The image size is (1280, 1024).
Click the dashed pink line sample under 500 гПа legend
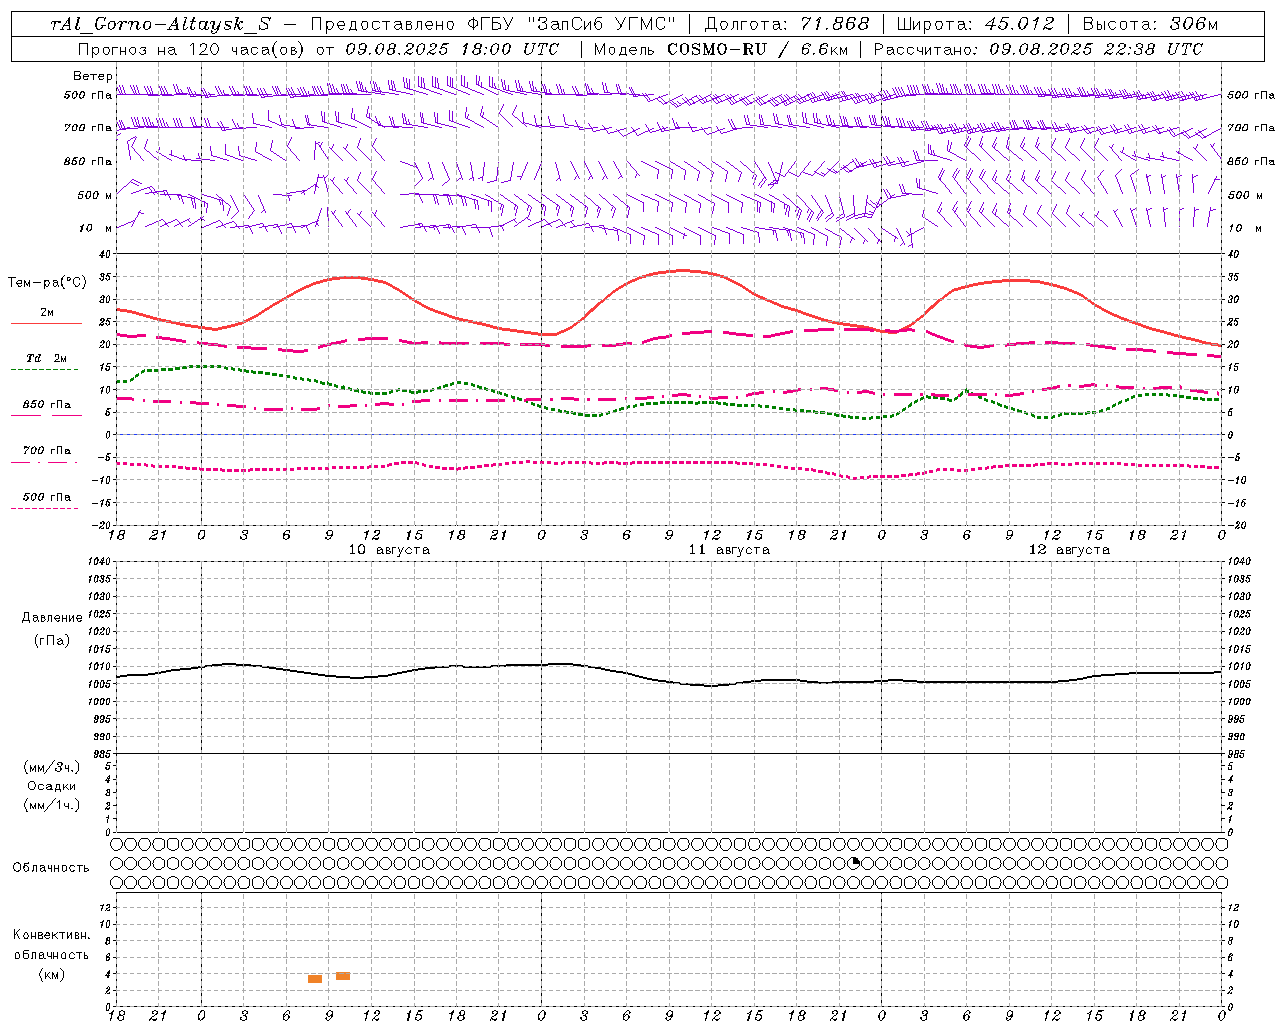[44, 508]
